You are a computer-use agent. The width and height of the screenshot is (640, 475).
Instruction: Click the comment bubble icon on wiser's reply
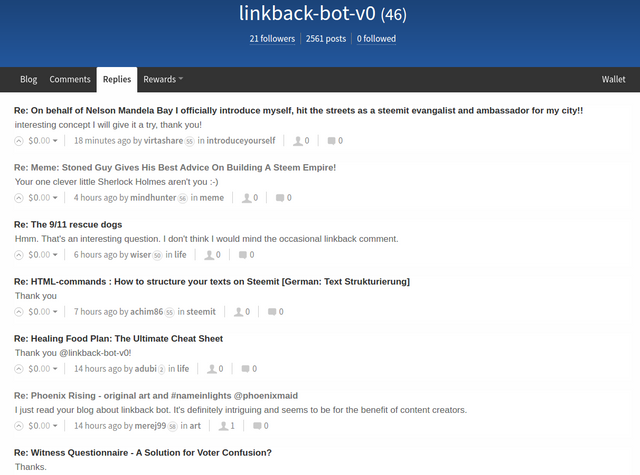pyautogui.click(x=242, y=255)
